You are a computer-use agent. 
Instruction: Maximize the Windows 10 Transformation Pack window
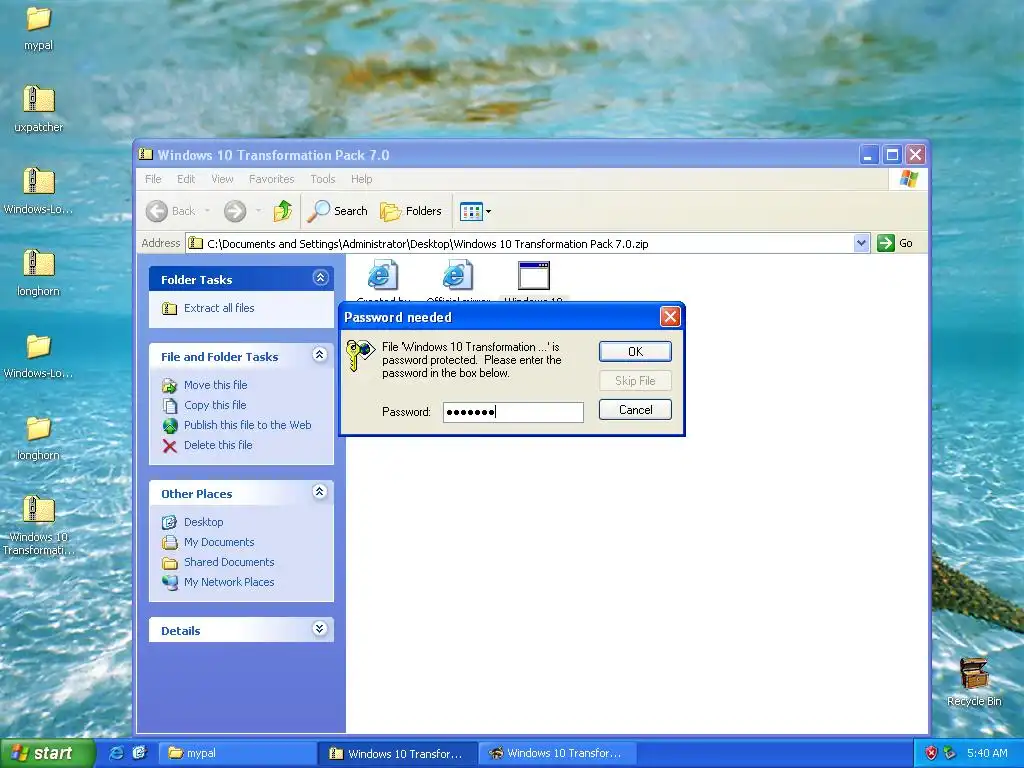892,155
